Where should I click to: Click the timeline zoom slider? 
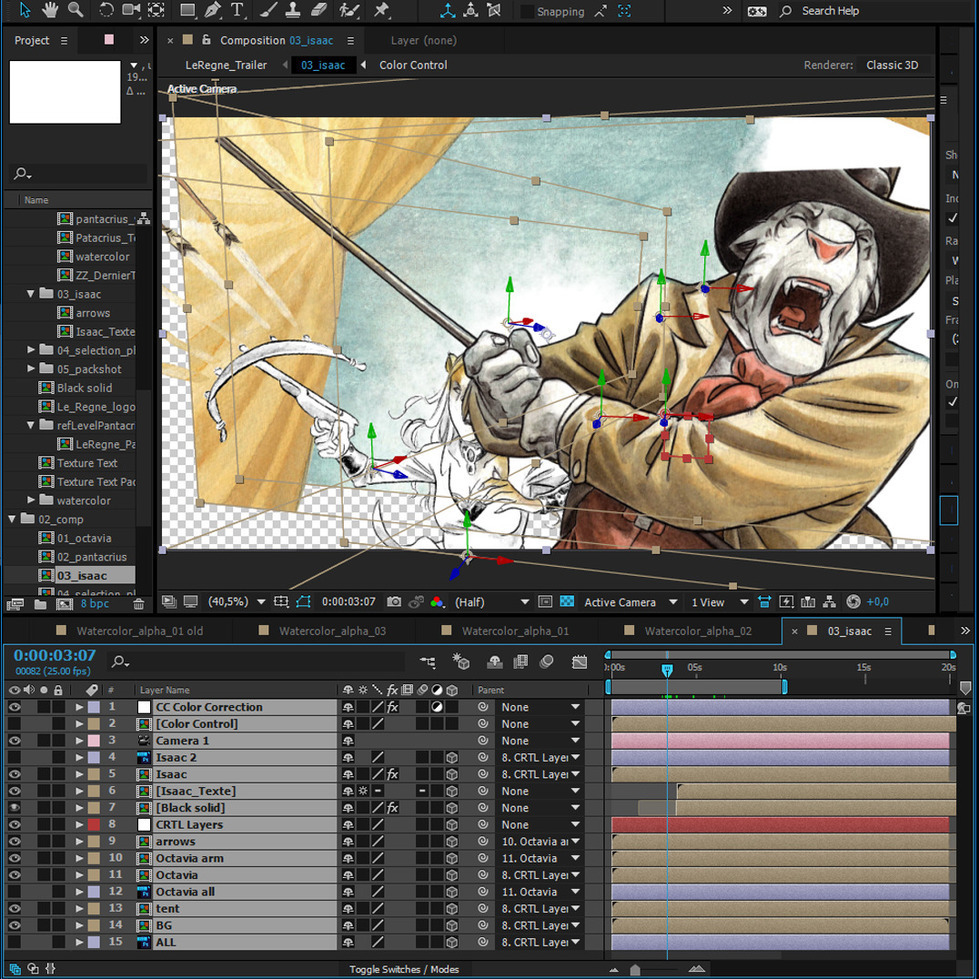click(635, 970)
